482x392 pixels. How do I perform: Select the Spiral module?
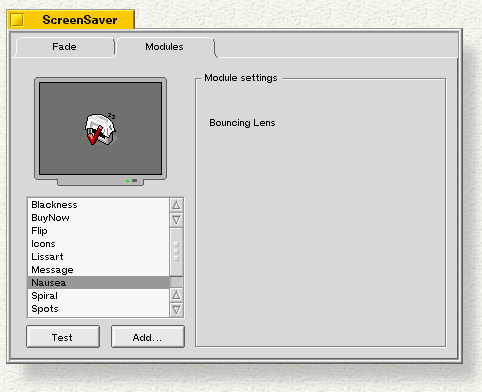click(x=98, y=296)
